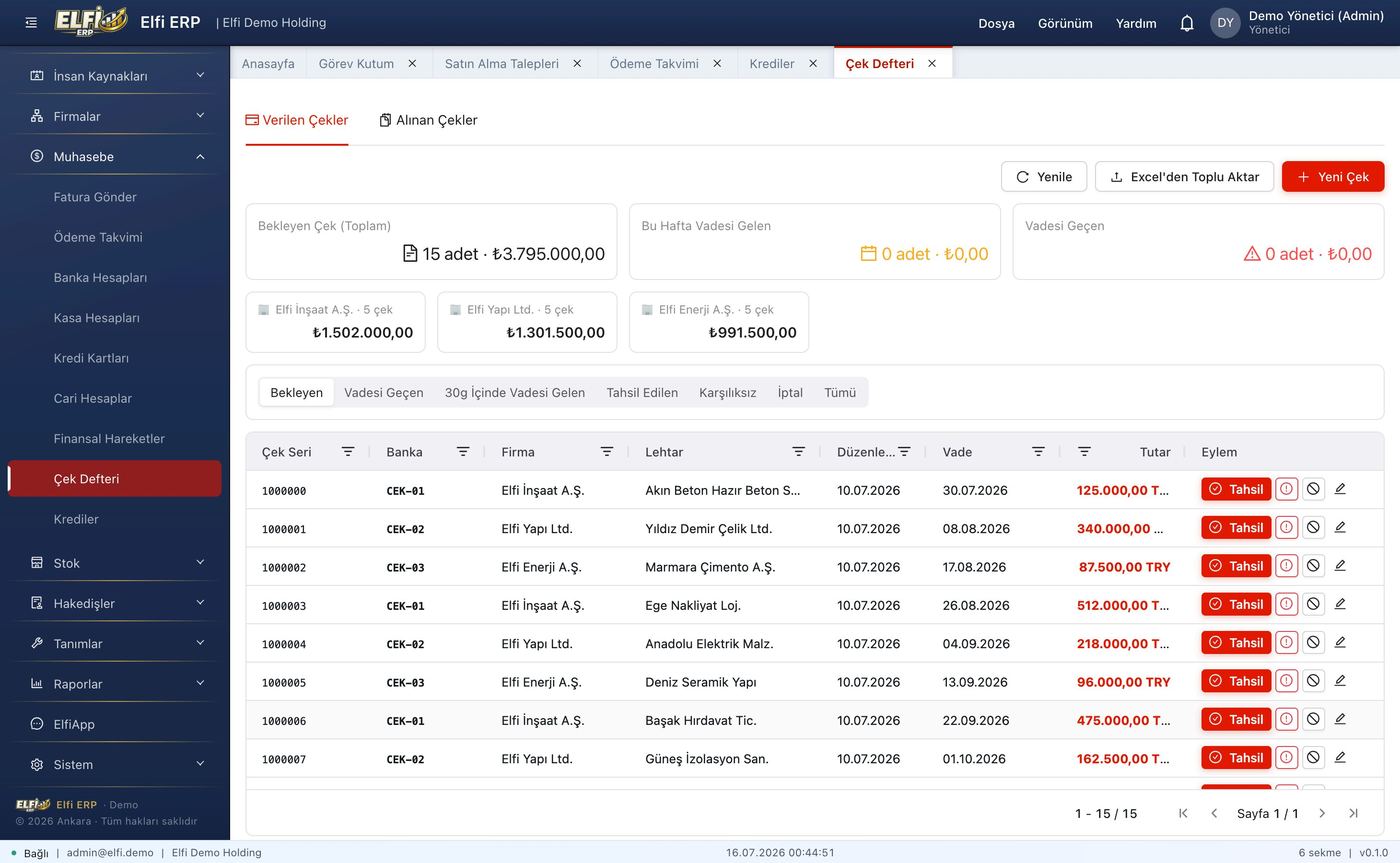Screen dimensions: 1400x863
Task: Switch to the Alınan Çekler tab
Action: 428,120
